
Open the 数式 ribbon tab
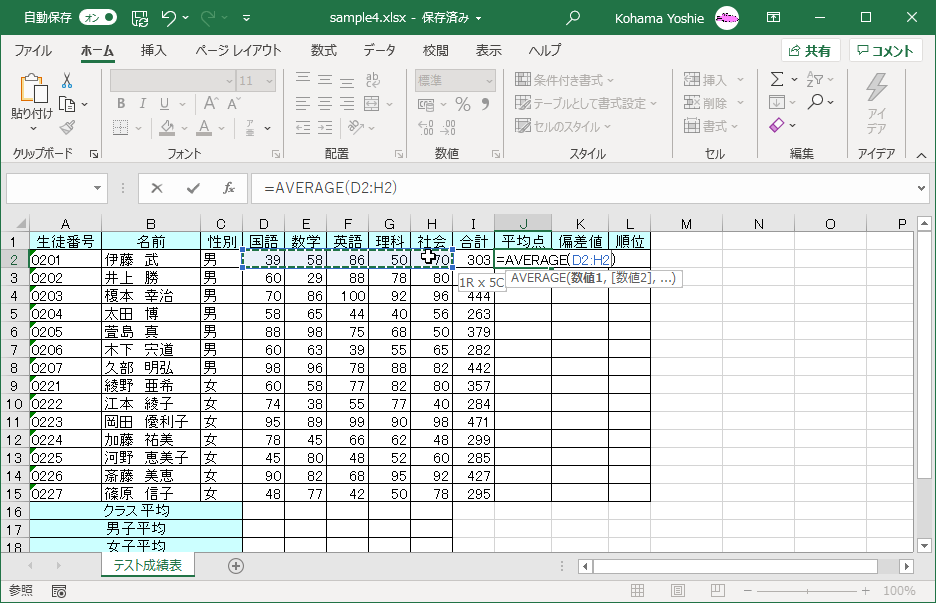click(323, 51)
